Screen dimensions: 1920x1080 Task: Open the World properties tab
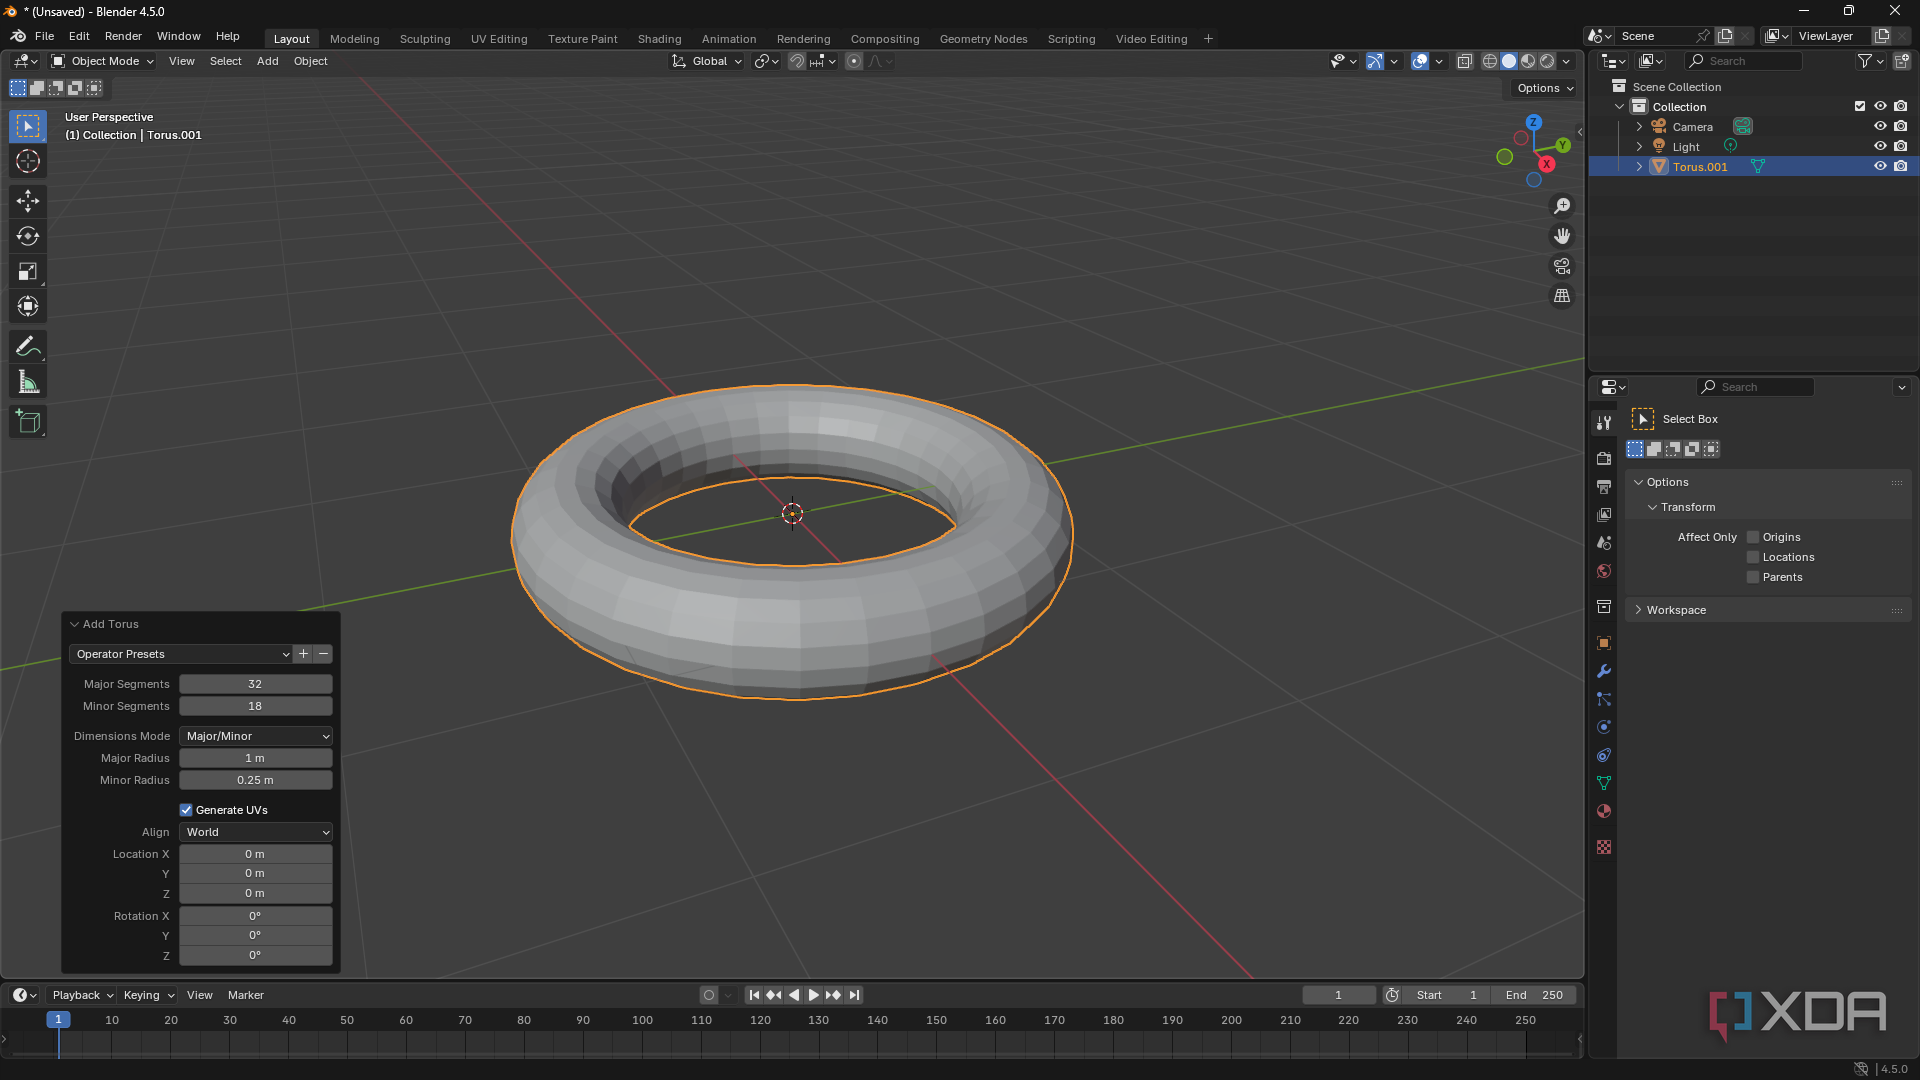[1604, 571]
